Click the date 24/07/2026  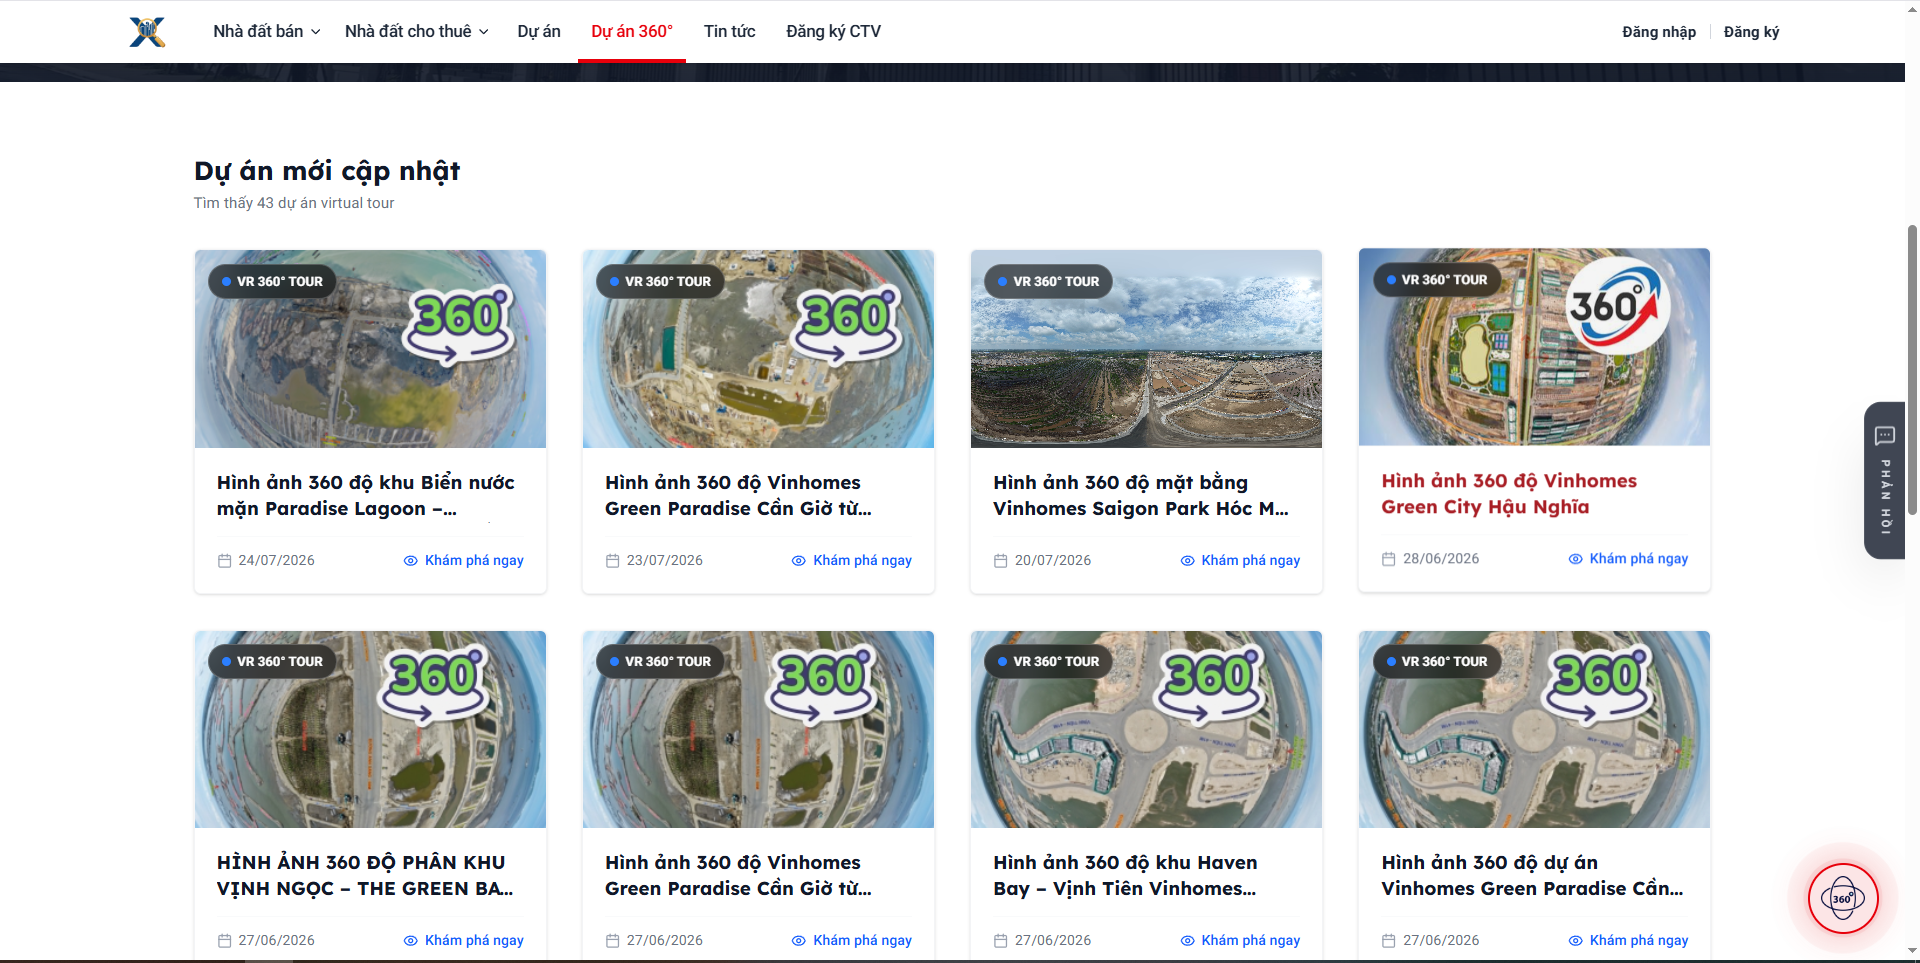[276, 561]
